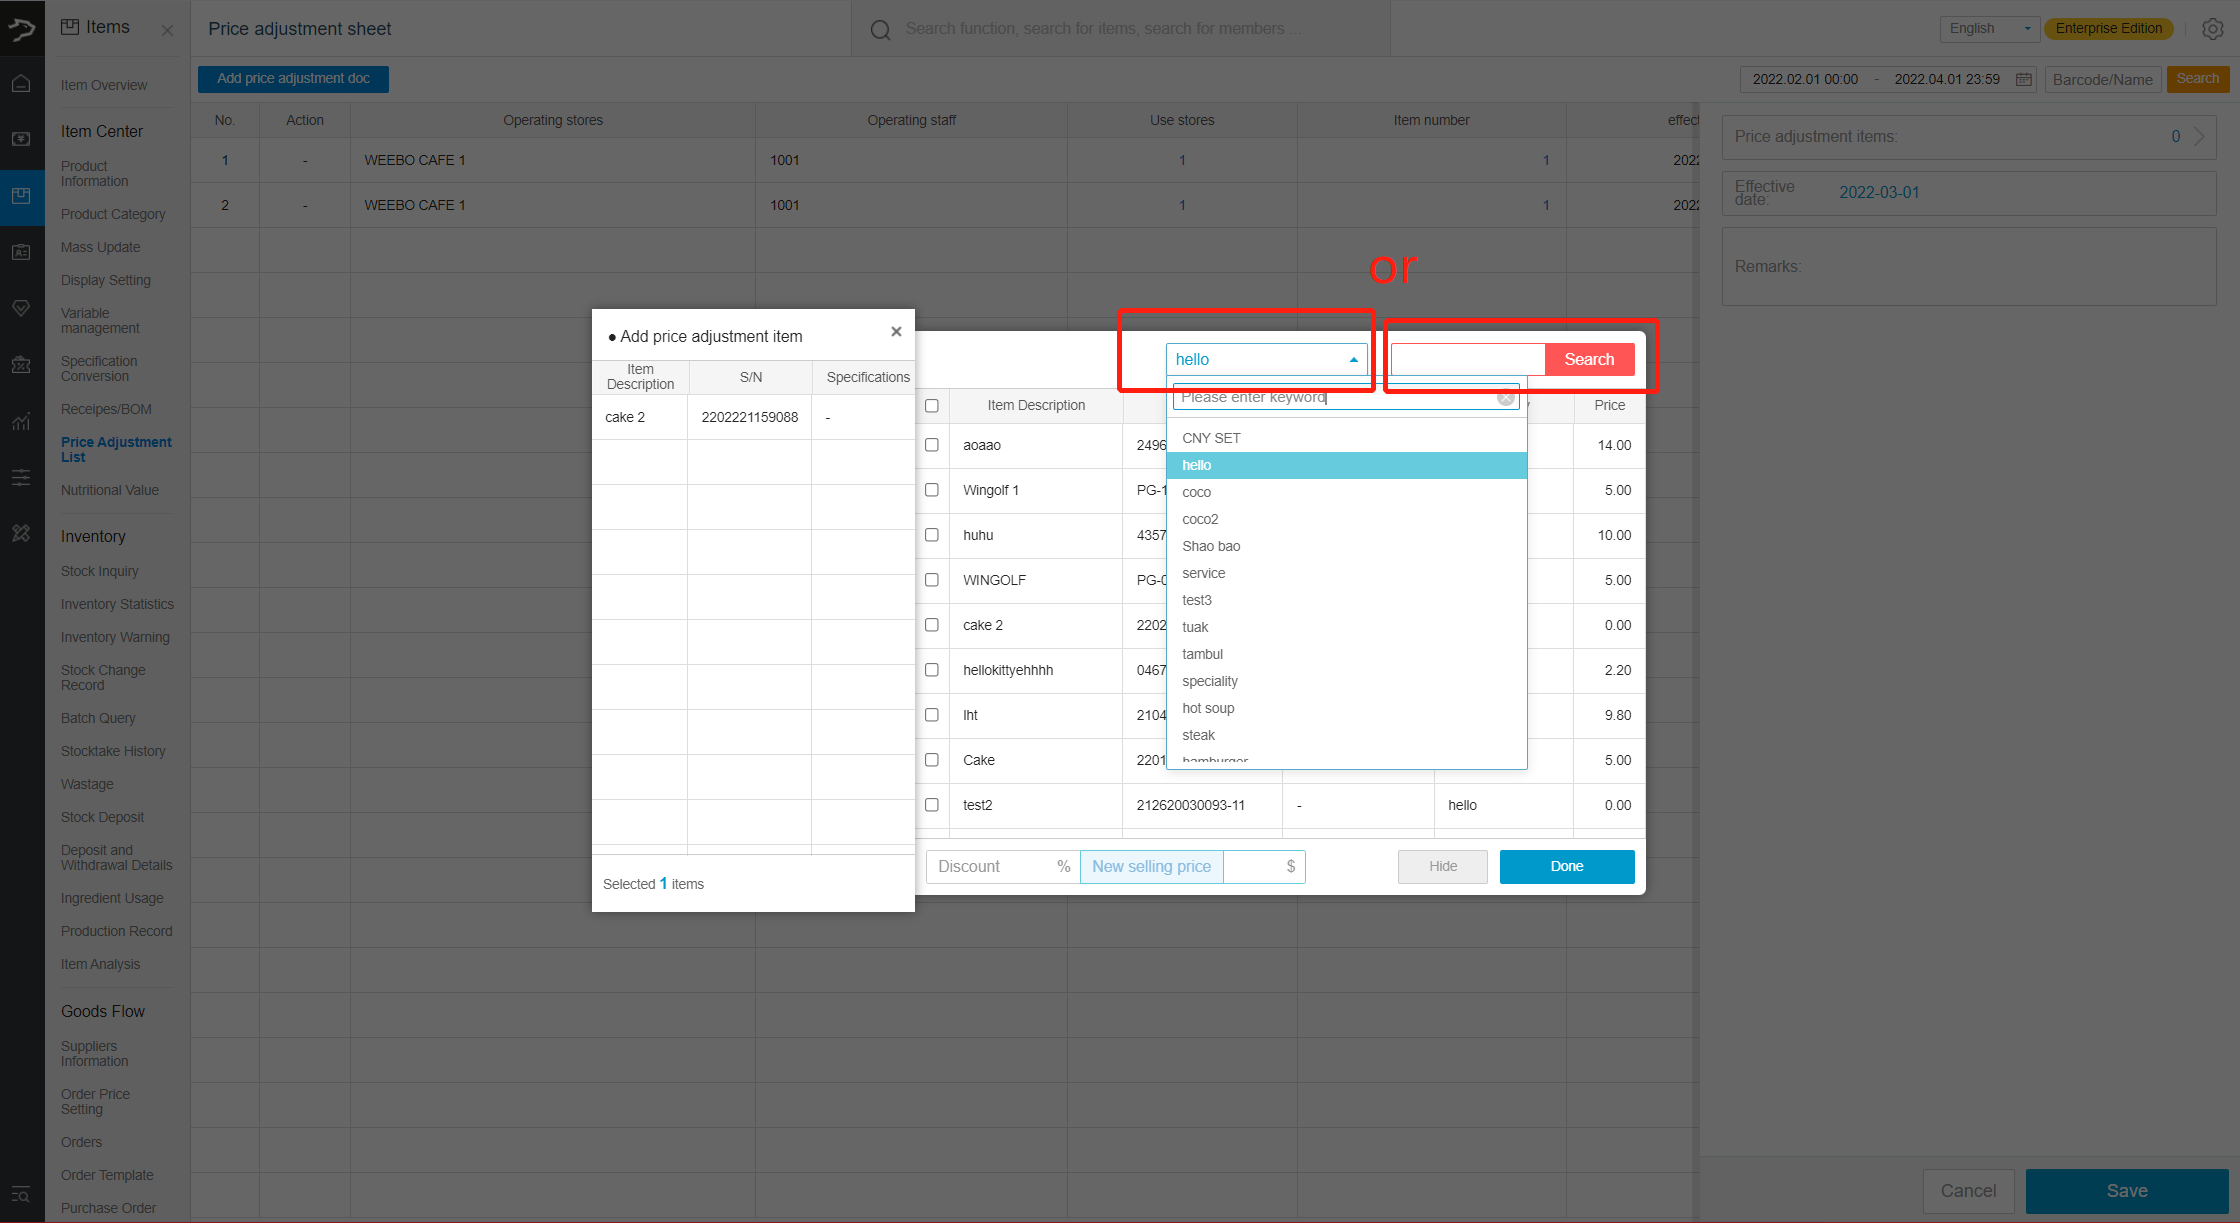2240x1223 pixels.
Task: Choose Shao bao from the category list
Action: tap(1346, 546)
